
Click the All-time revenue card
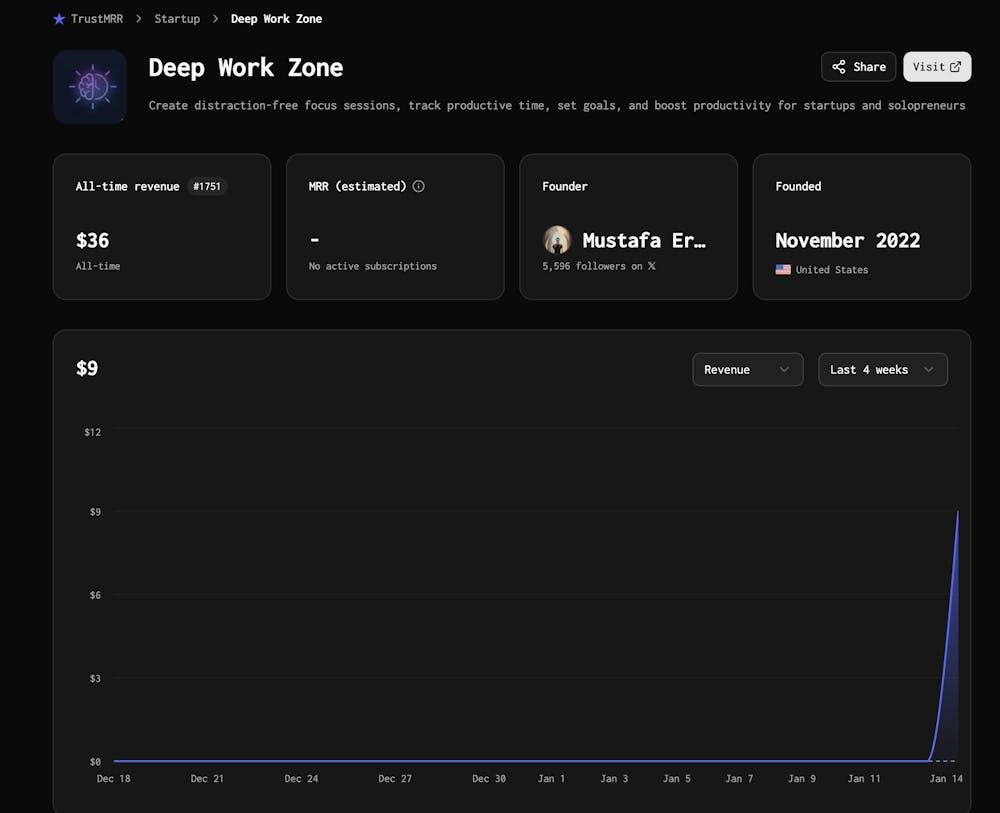[x=162, y=226]
